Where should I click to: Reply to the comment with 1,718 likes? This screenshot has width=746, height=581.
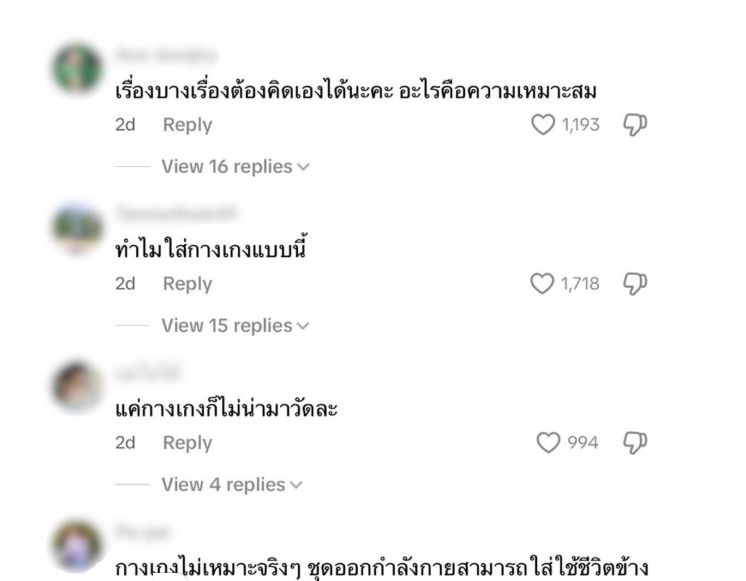pos(187,284)
